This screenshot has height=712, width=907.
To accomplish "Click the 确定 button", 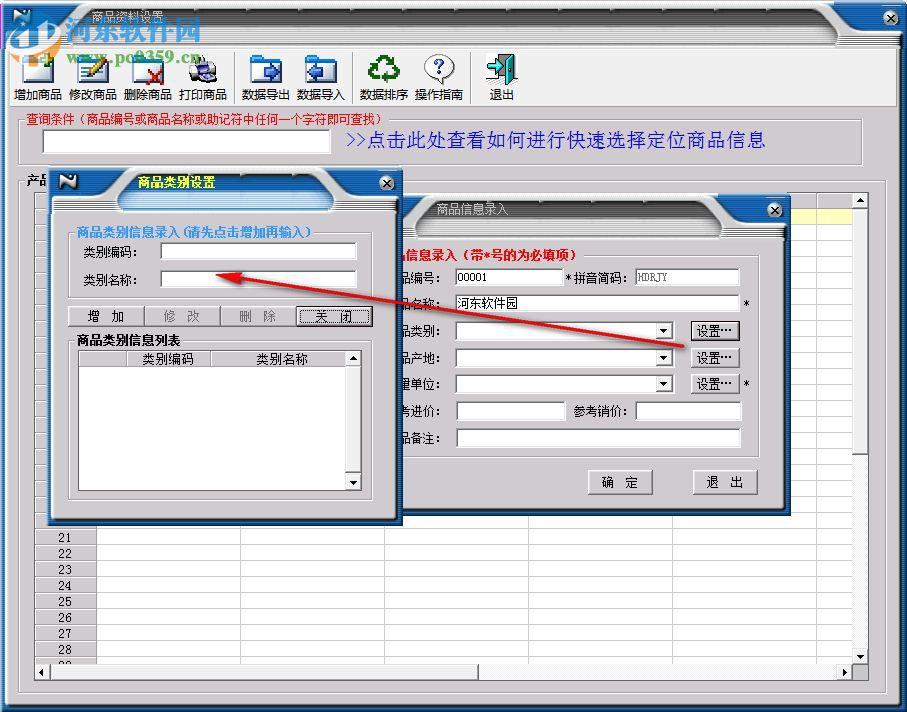I will coord(620,482).
